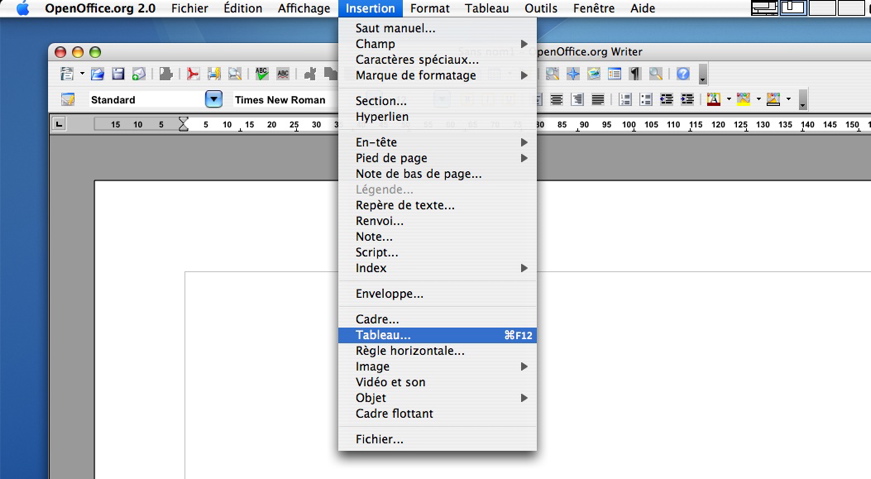Open the Outils menu
Screen dimensions: 871x479
[x=540, y=8]
